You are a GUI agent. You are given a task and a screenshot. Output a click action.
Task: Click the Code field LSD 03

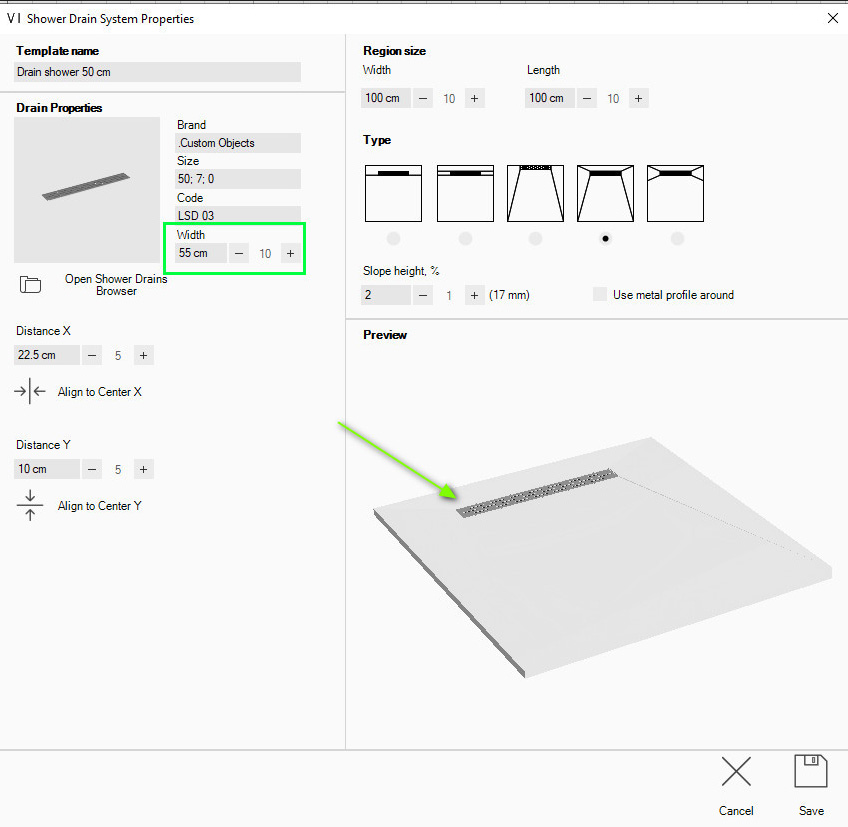coord(238,214)
